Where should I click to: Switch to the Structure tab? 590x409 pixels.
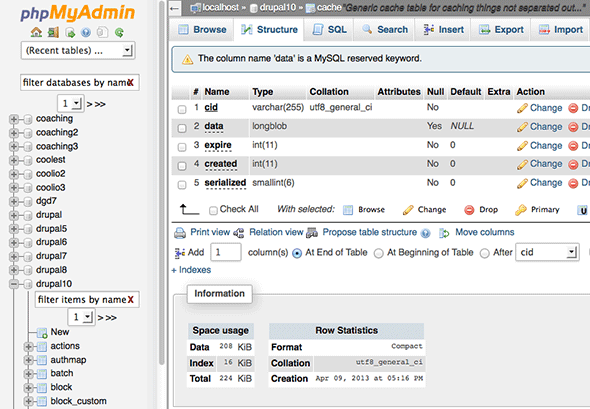click(269, 29)
